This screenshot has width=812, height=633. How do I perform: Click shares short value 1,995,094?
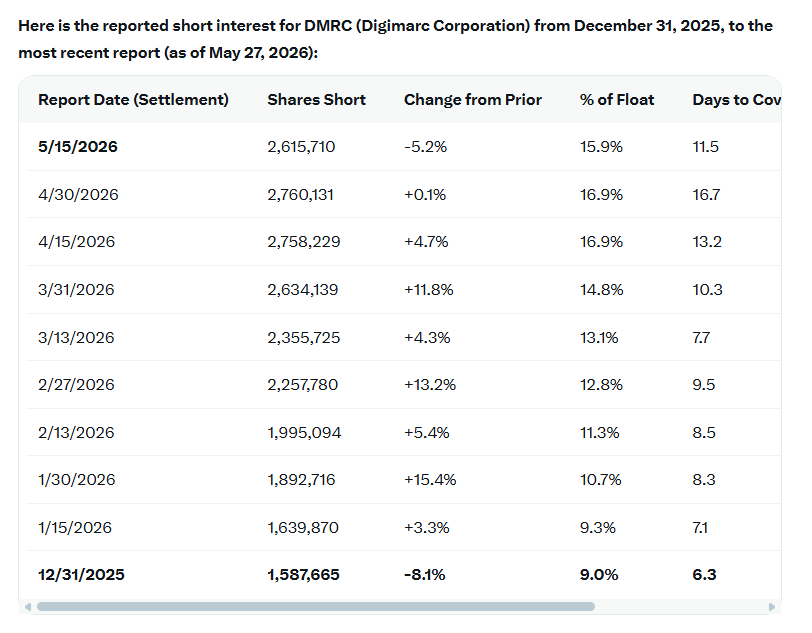[x=304, y=432]
